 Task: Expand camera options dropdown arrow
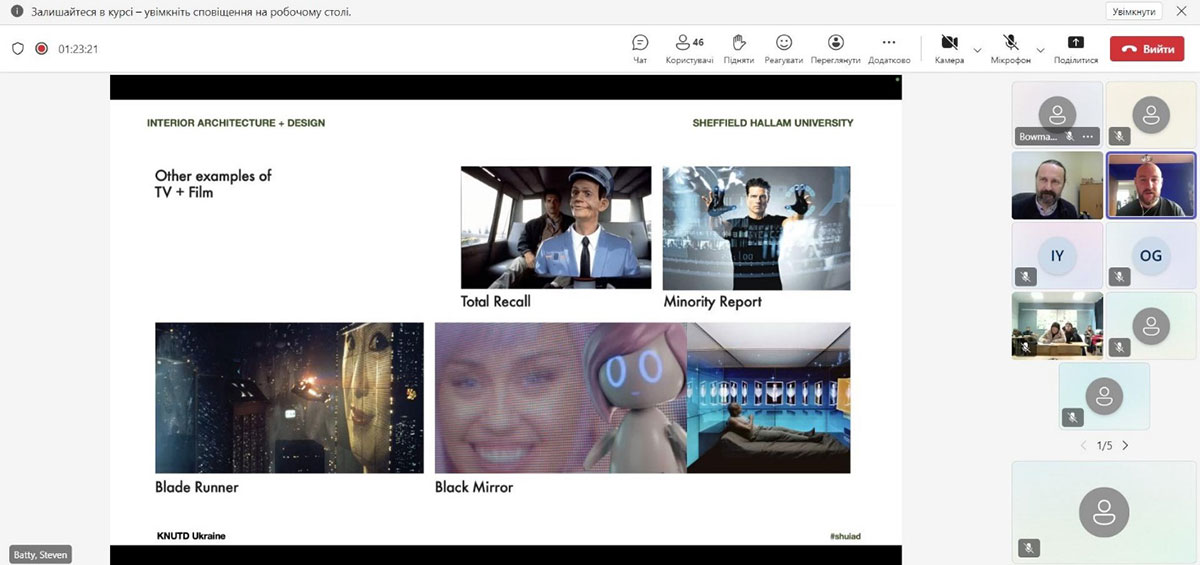977,49
